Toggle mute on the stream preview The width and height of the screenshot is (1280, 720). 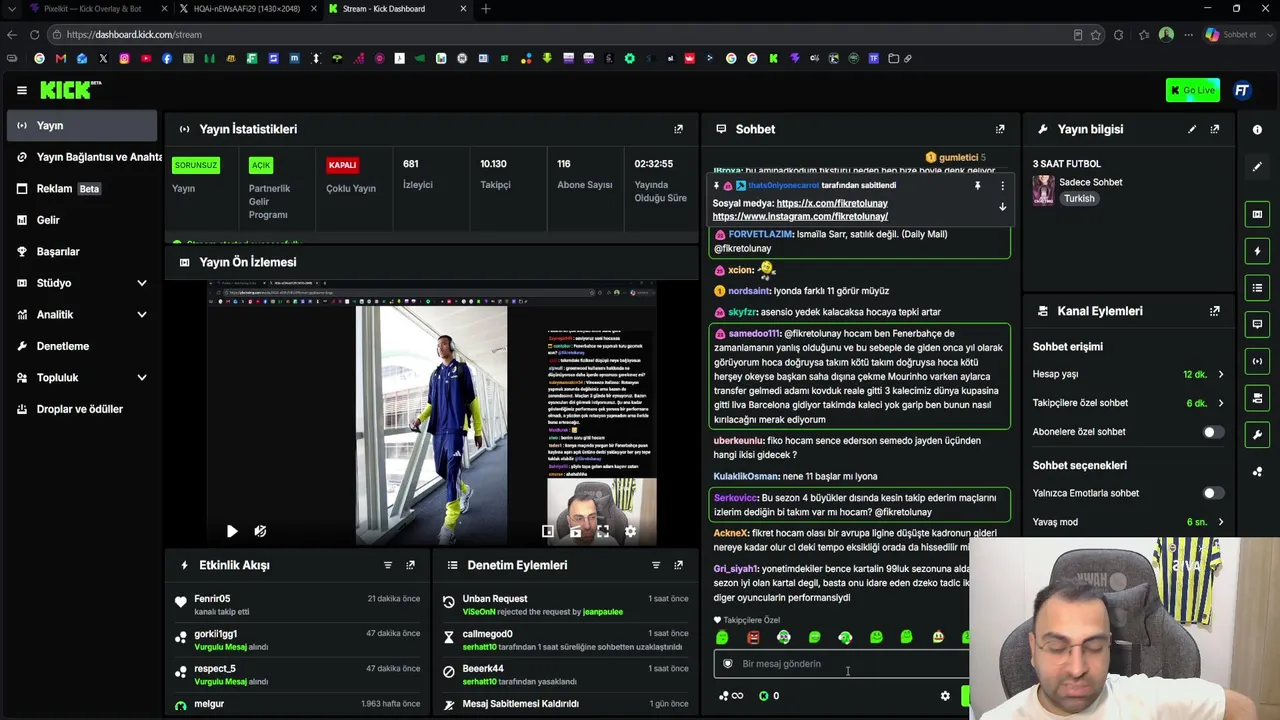coord(260,532)
